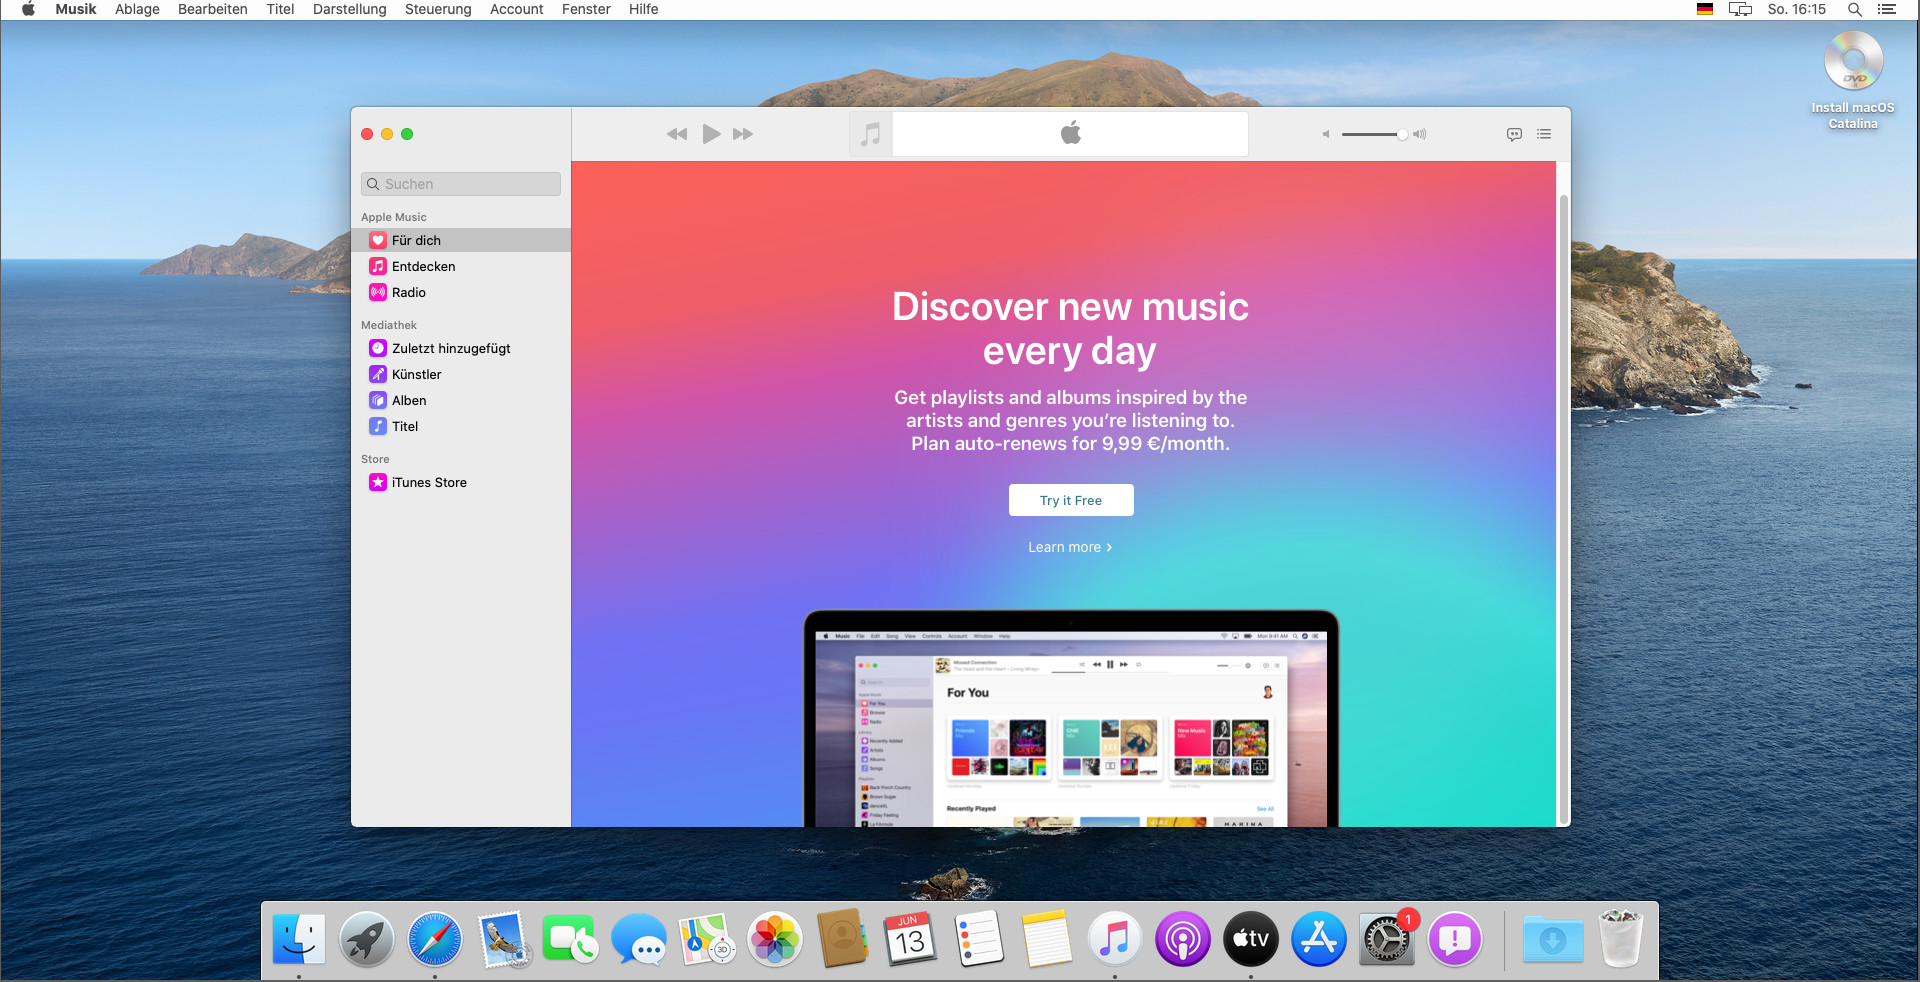The width and height of the screenshot is (1920, 982).
Task: Skip to next track button
Action: pyautogui.click(x=743, y=134)
